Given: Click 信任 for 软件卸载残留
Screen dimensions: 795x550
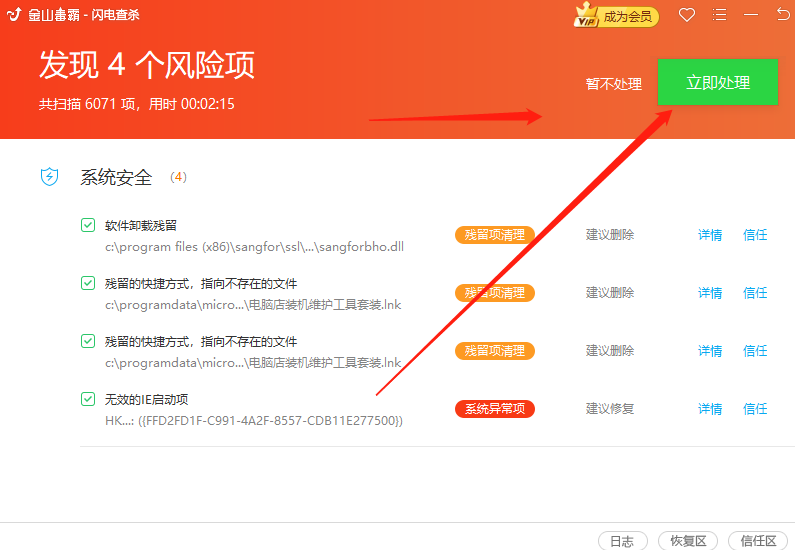Looking at the screenshot, I should tap(755, 235).
